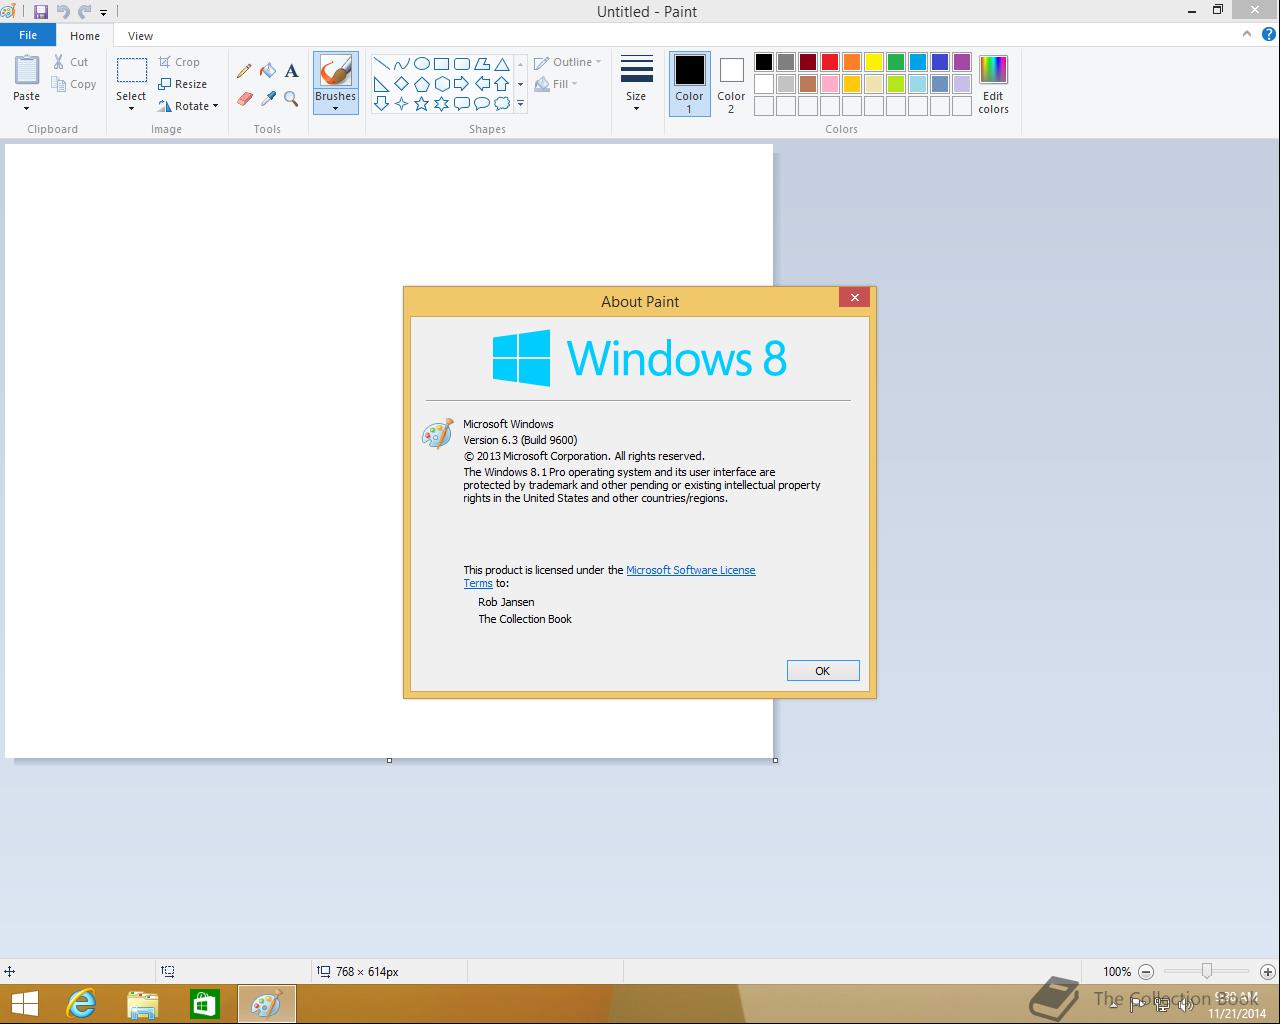Image resolution: width=1280 pixels, height=1024 pixels.
Task: Open the File menu
Action: [x=28, y=35]
